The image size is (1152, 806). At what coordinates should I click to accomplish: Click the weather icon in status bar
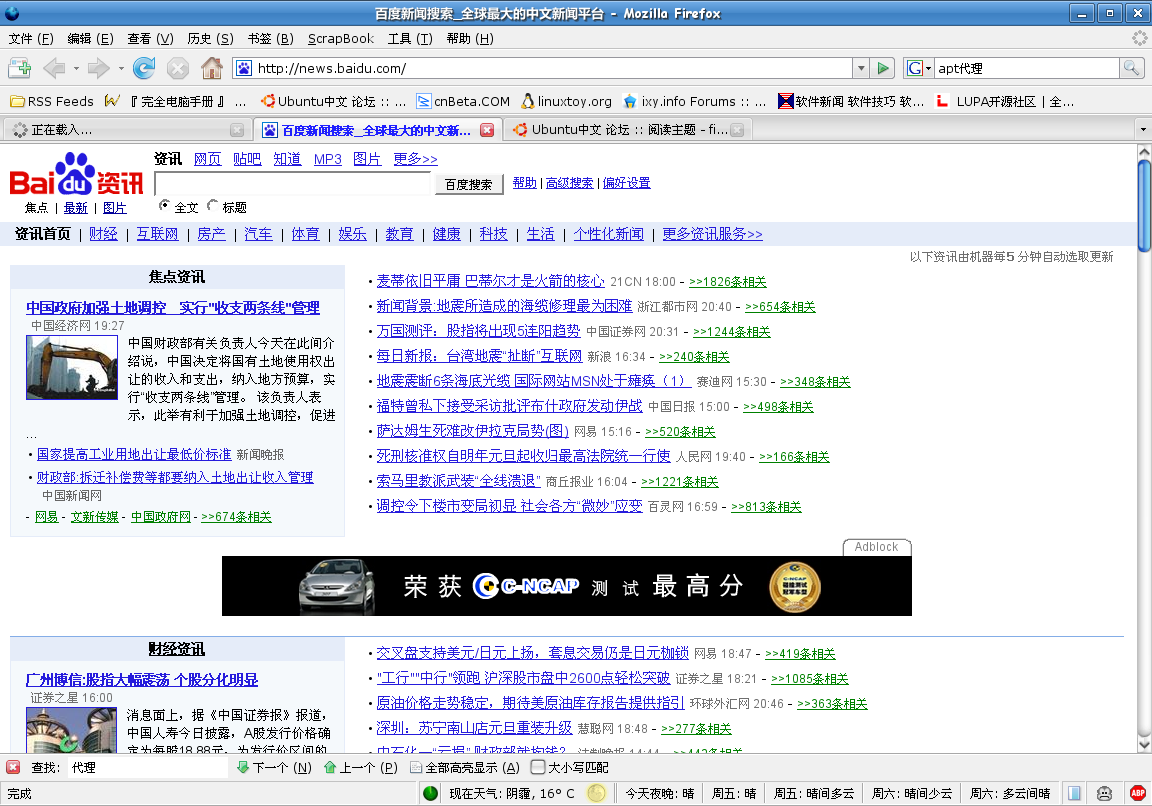point(597,794)
